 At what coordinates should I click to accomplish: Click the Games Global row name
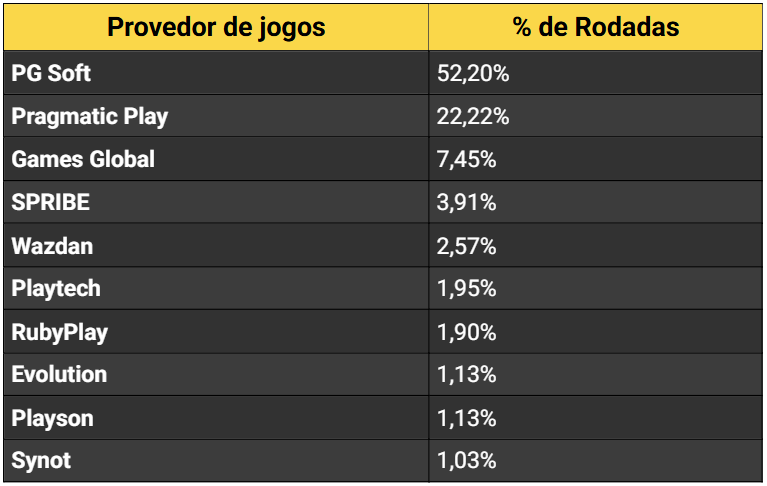(83, 159)
